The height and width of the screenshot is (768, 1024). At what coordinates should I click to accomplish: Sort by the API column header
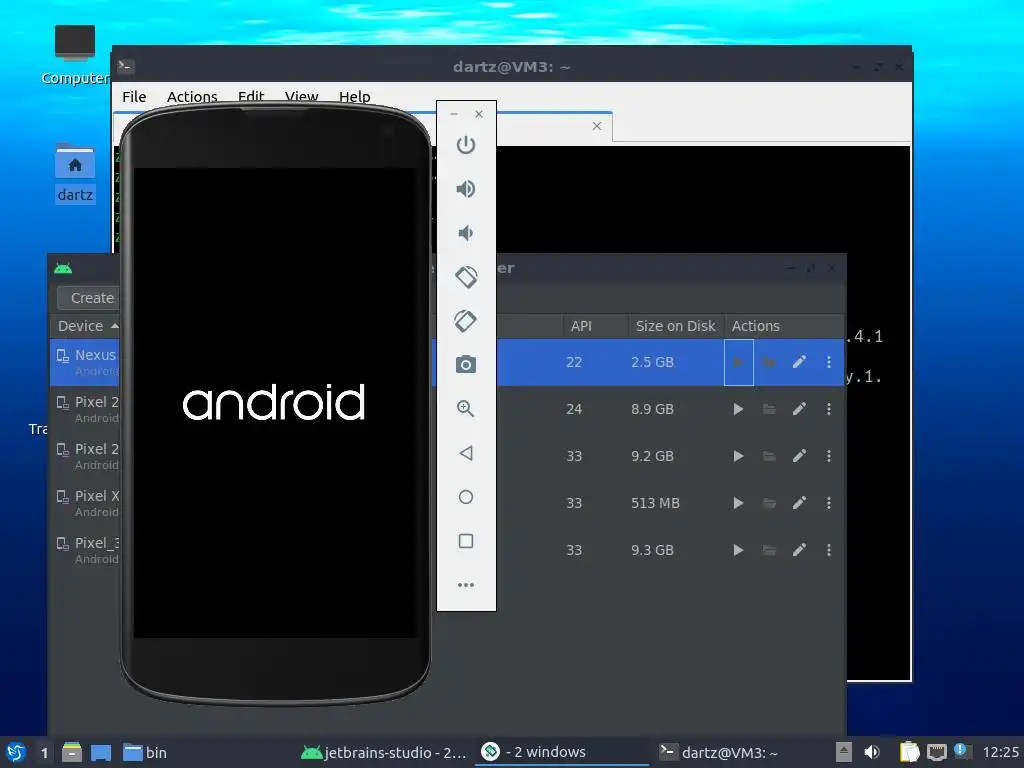[x=595, y=326]
